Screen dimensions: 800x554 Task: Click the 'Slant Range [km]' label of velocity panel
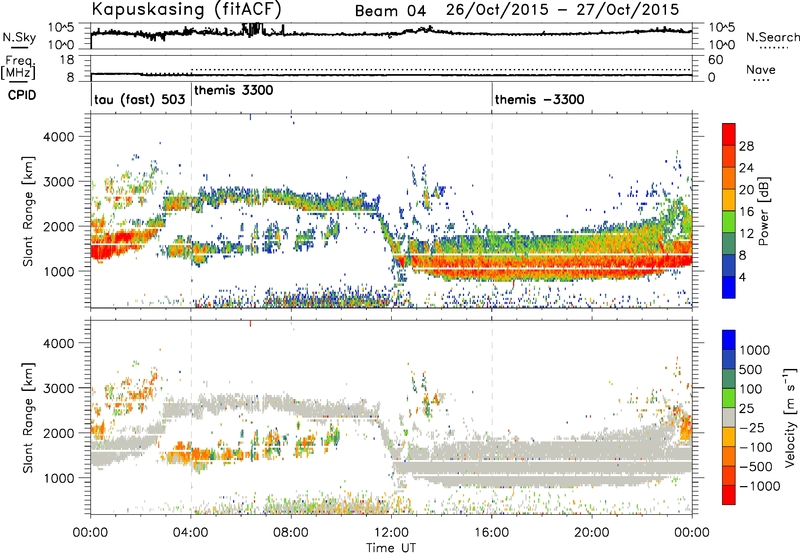(x=28, y=418)
